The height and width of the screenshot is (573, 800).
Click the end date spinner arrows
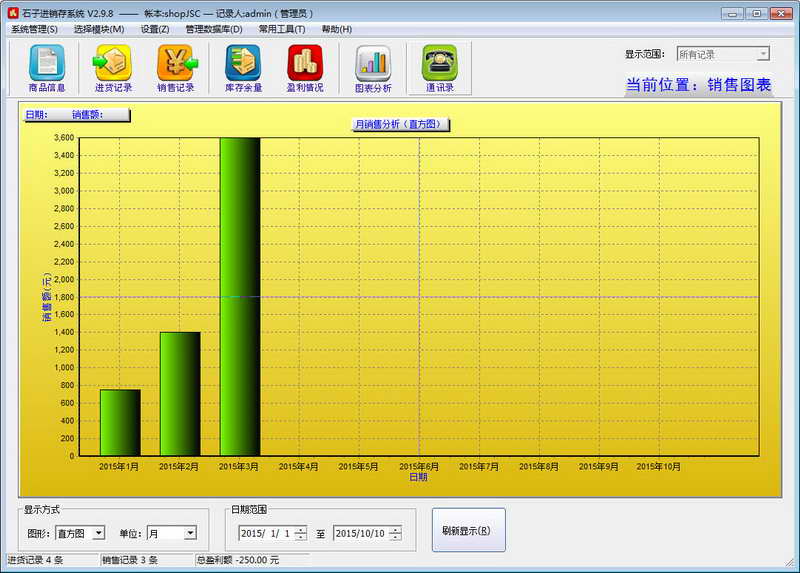click(x=395, y=533)
